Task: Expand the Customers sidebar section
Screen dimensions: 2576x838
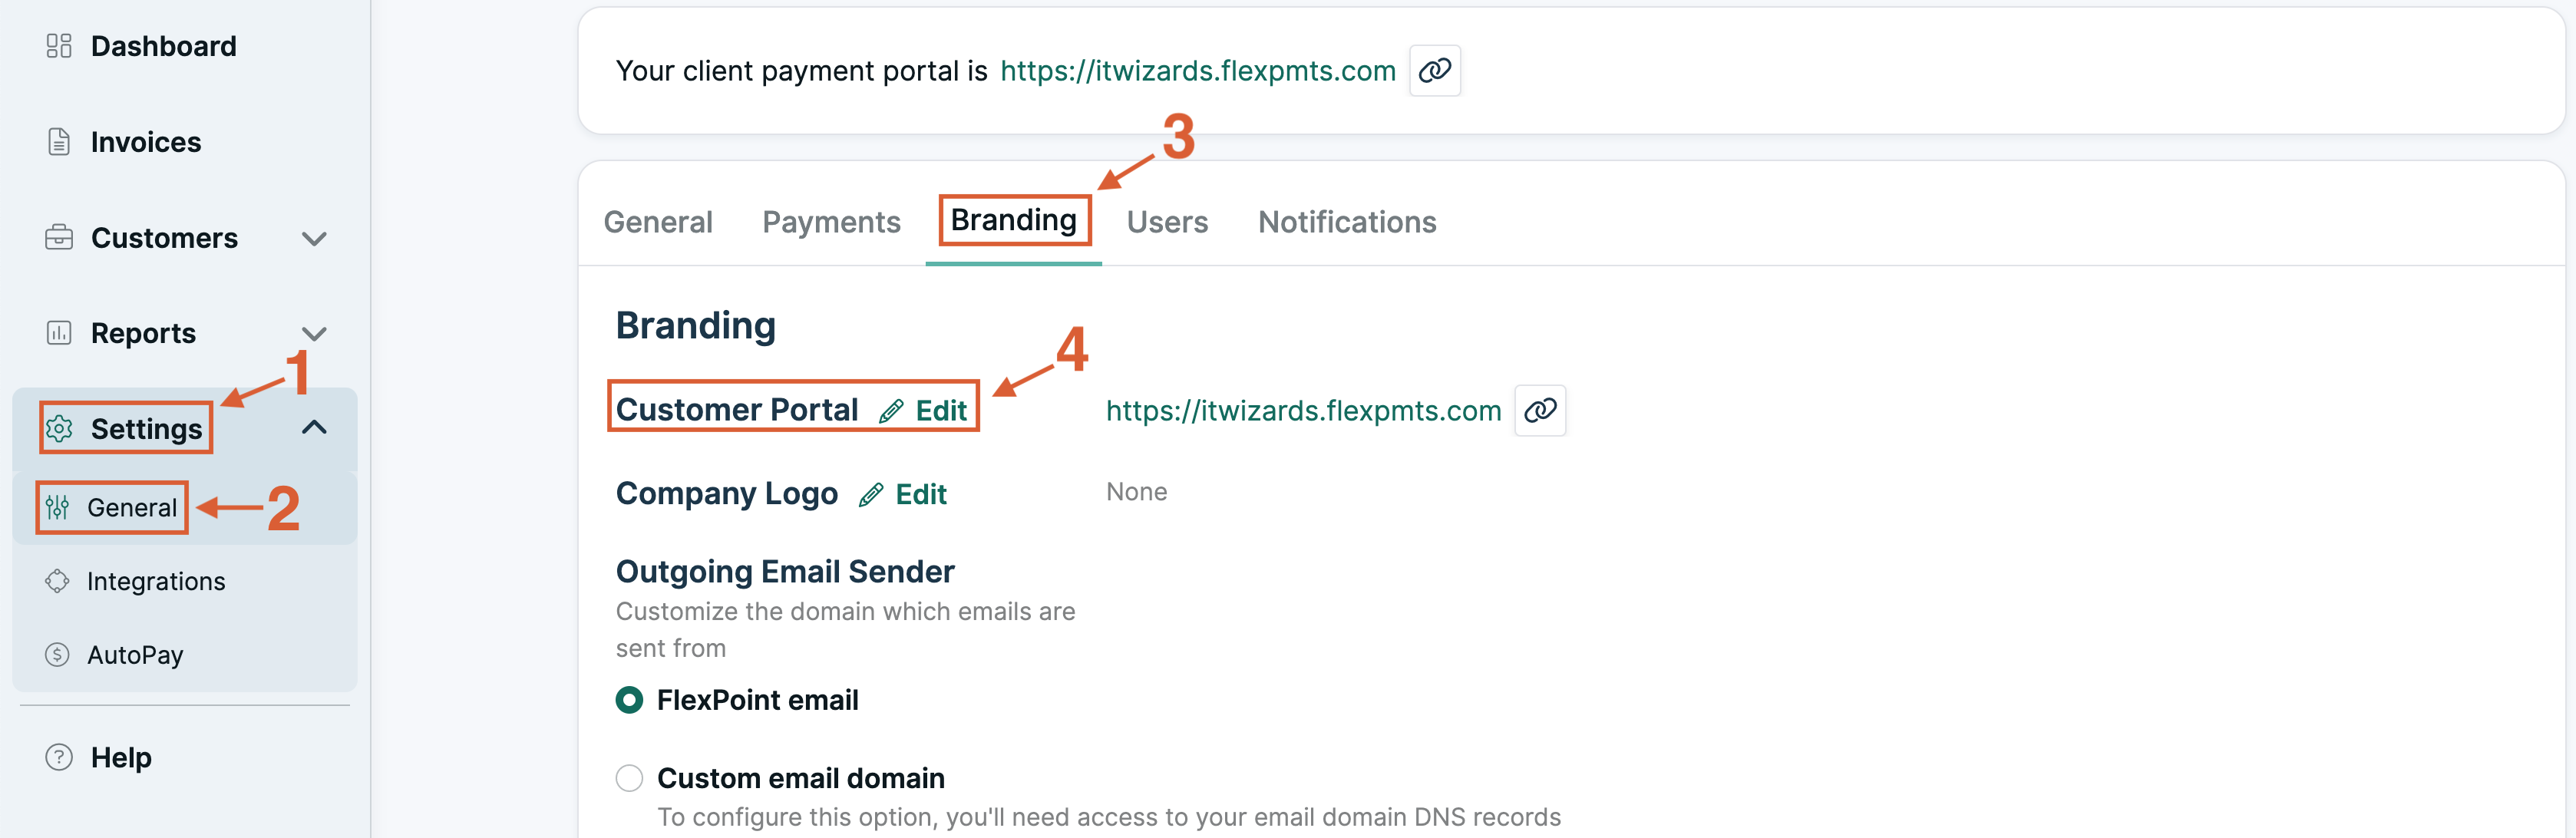Action: point(315,239)
